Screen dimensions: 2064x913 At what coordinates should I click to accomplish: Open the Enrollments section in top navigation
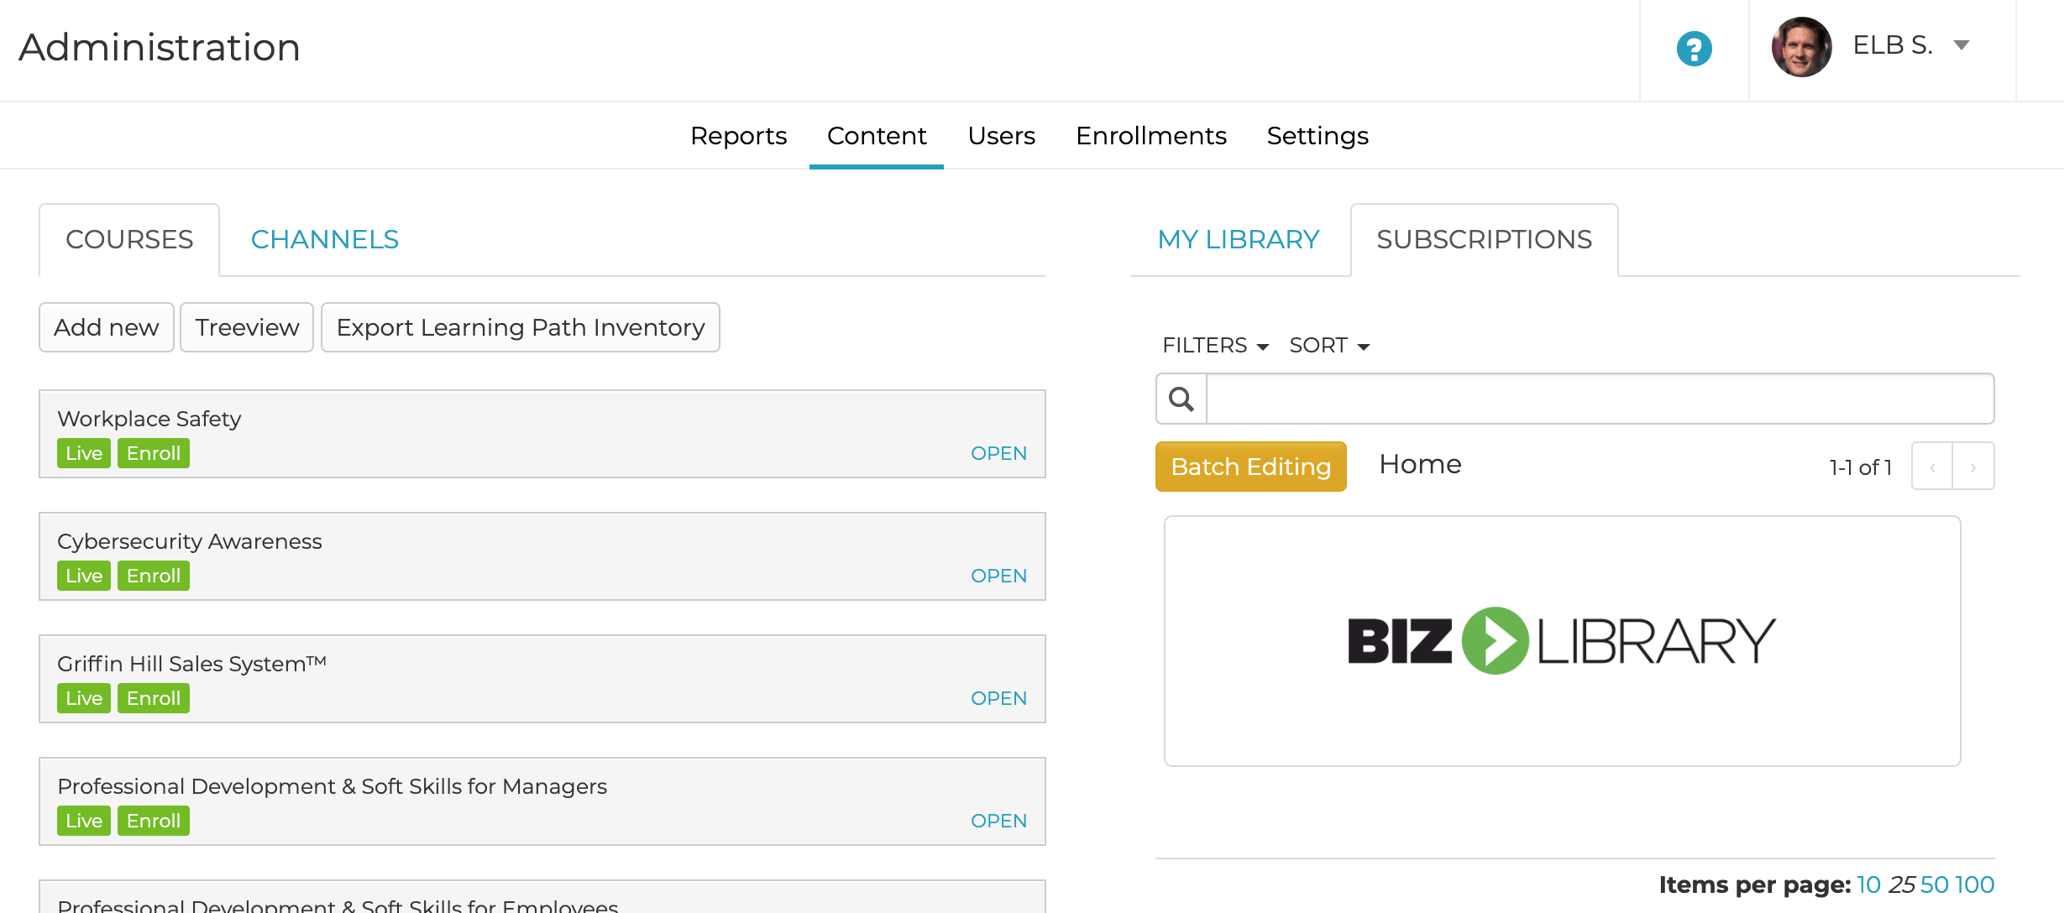click(1151, 135)
